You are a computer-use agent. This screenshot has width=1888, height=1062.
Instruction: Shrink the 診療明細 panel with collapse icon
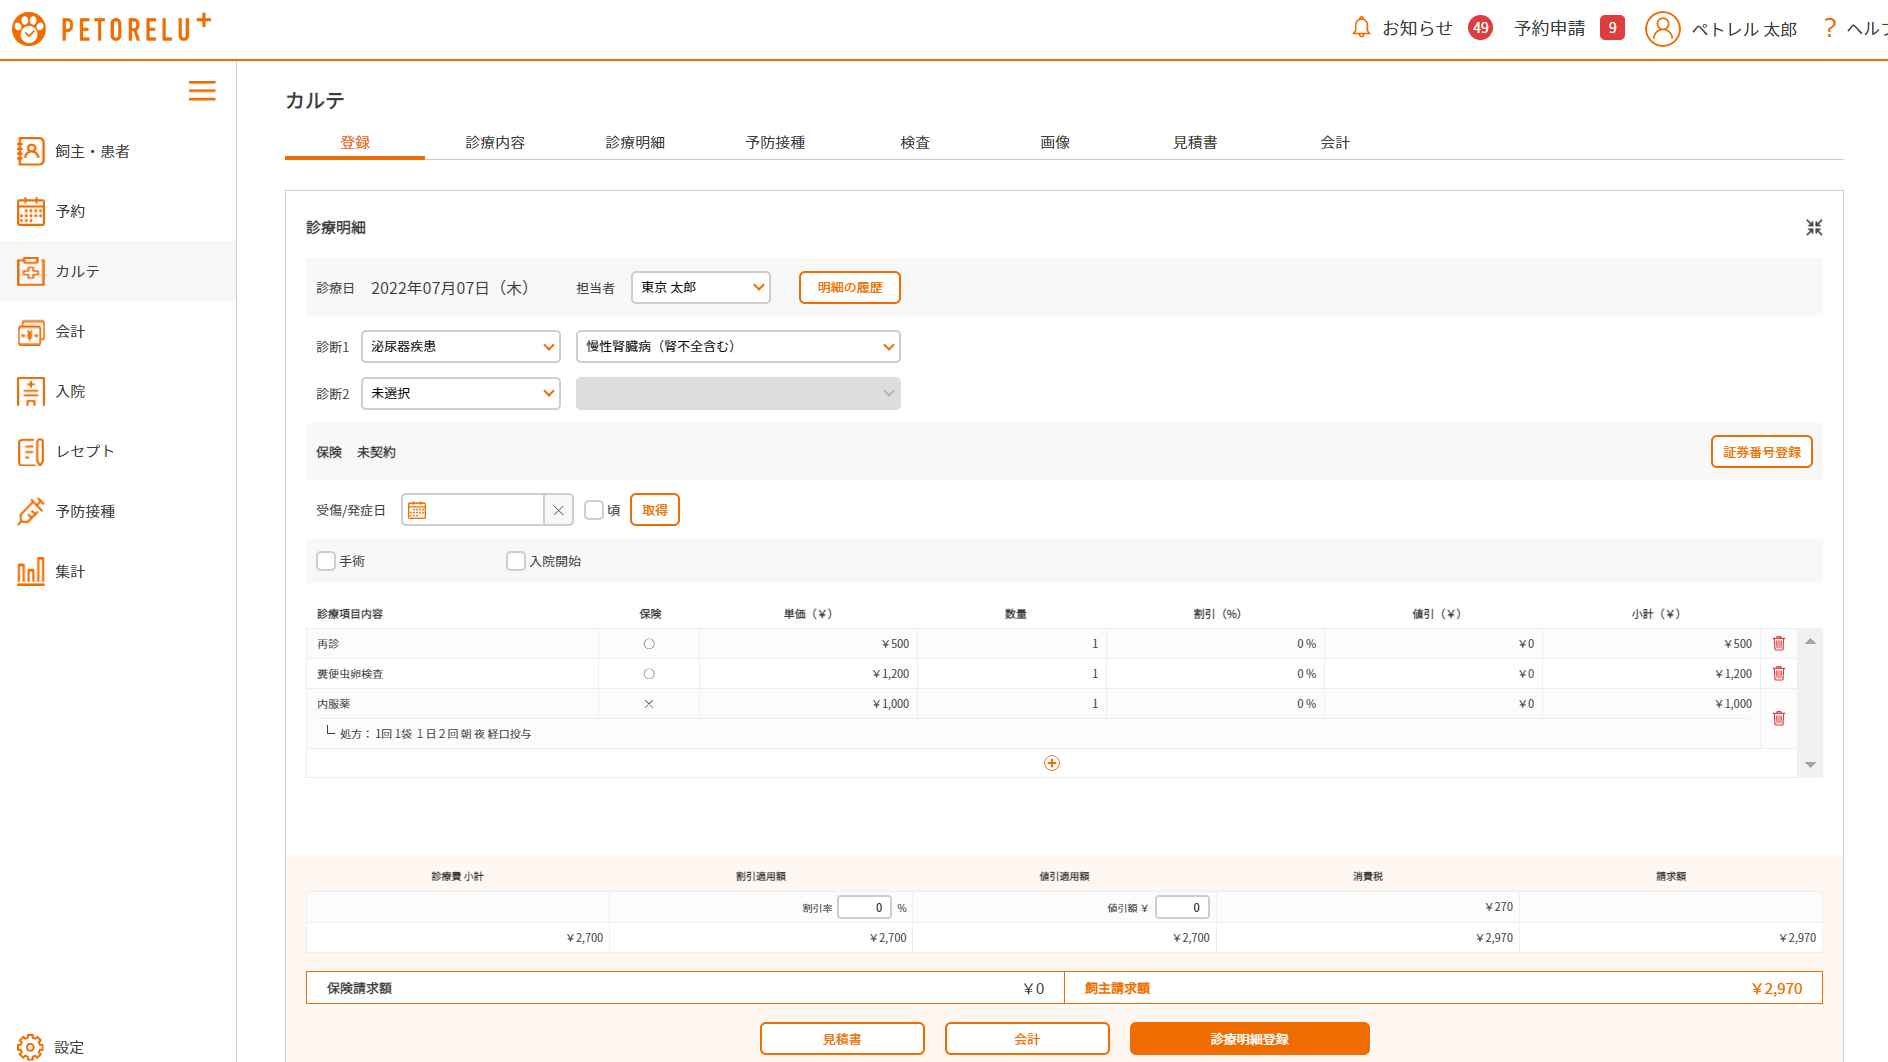[1814, 228]
